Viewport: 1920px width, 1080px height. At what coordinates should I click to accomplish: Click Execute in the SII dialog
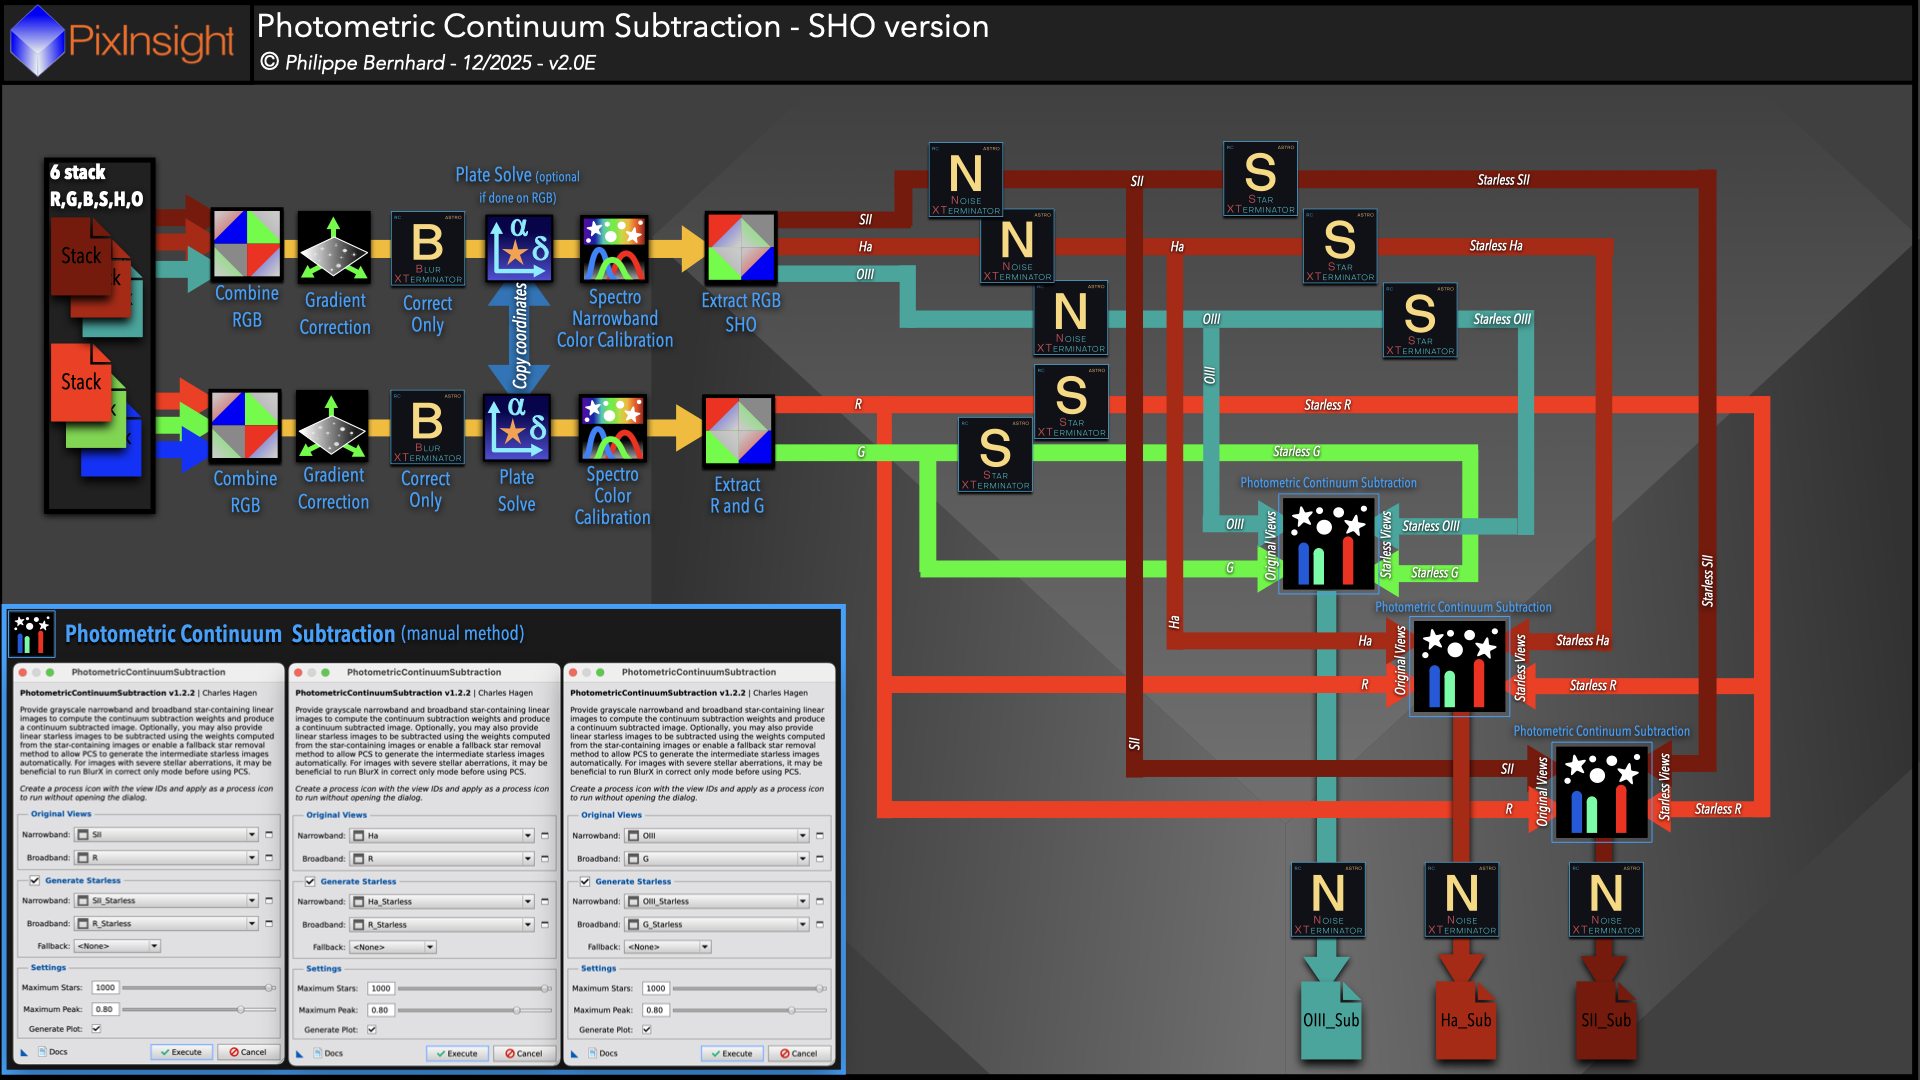tap(181, 1052)
